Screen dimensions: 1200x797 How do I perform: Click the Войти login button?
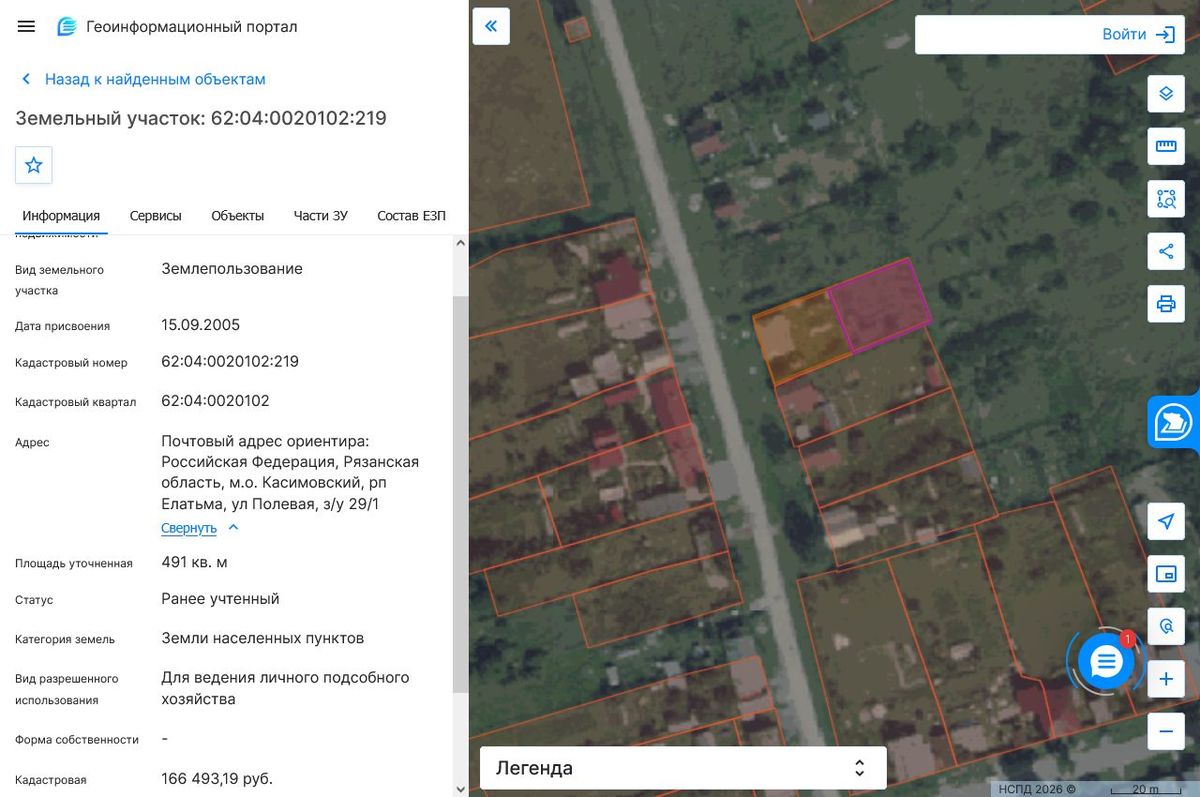point(1124,34)
